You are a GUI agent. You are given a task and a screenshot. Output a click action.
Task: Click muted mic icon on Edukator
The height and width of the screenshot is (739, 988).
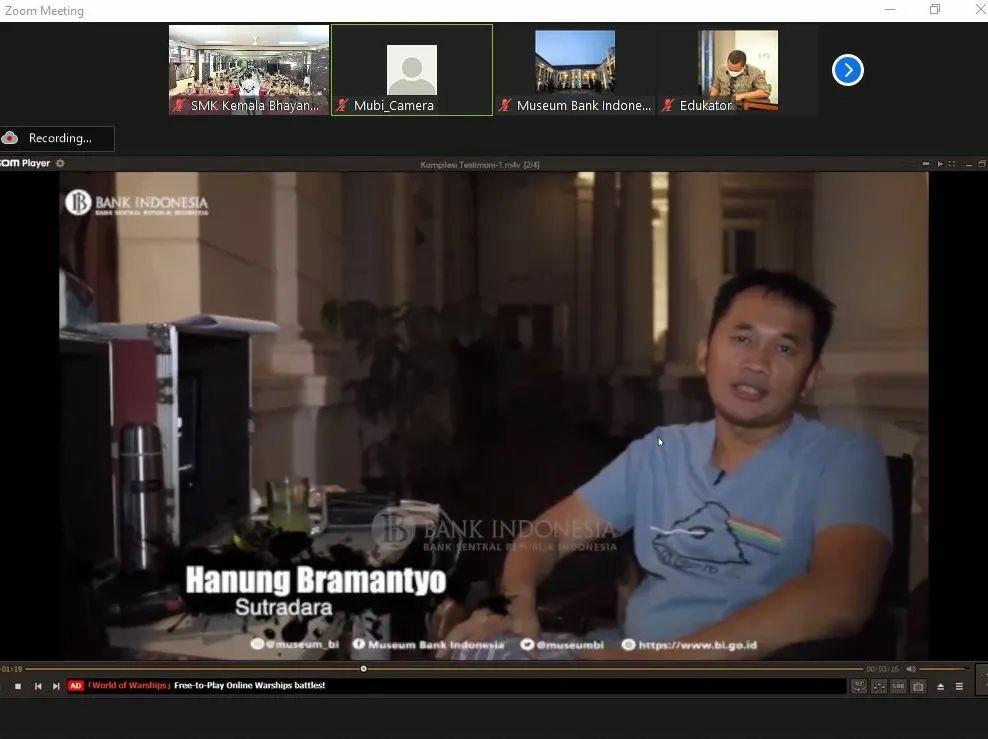coord(668,105)
